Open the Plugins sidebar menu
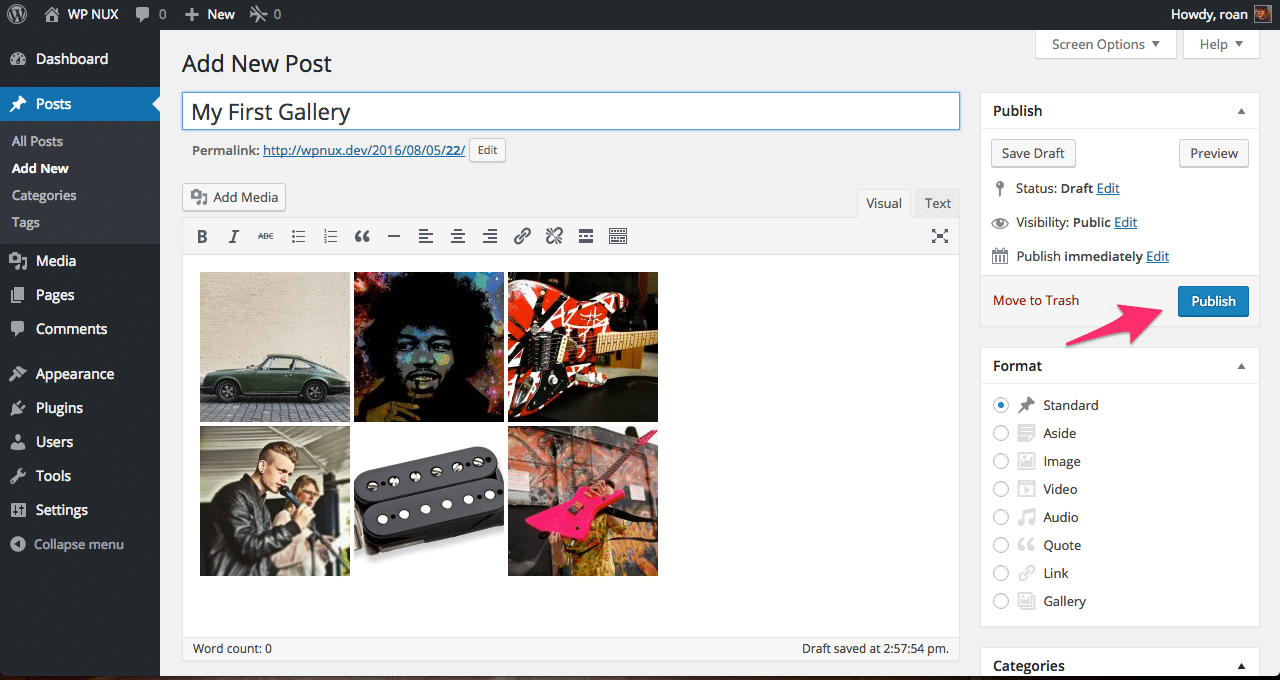Screen dimensions: 1280x680 point(80,408)
